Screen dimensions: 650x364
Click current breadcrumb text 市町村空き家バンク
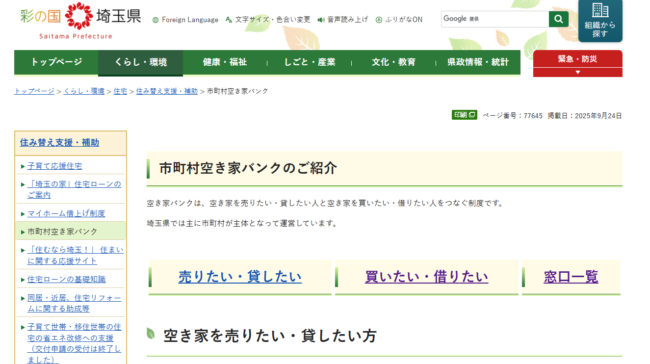[237, 91]
